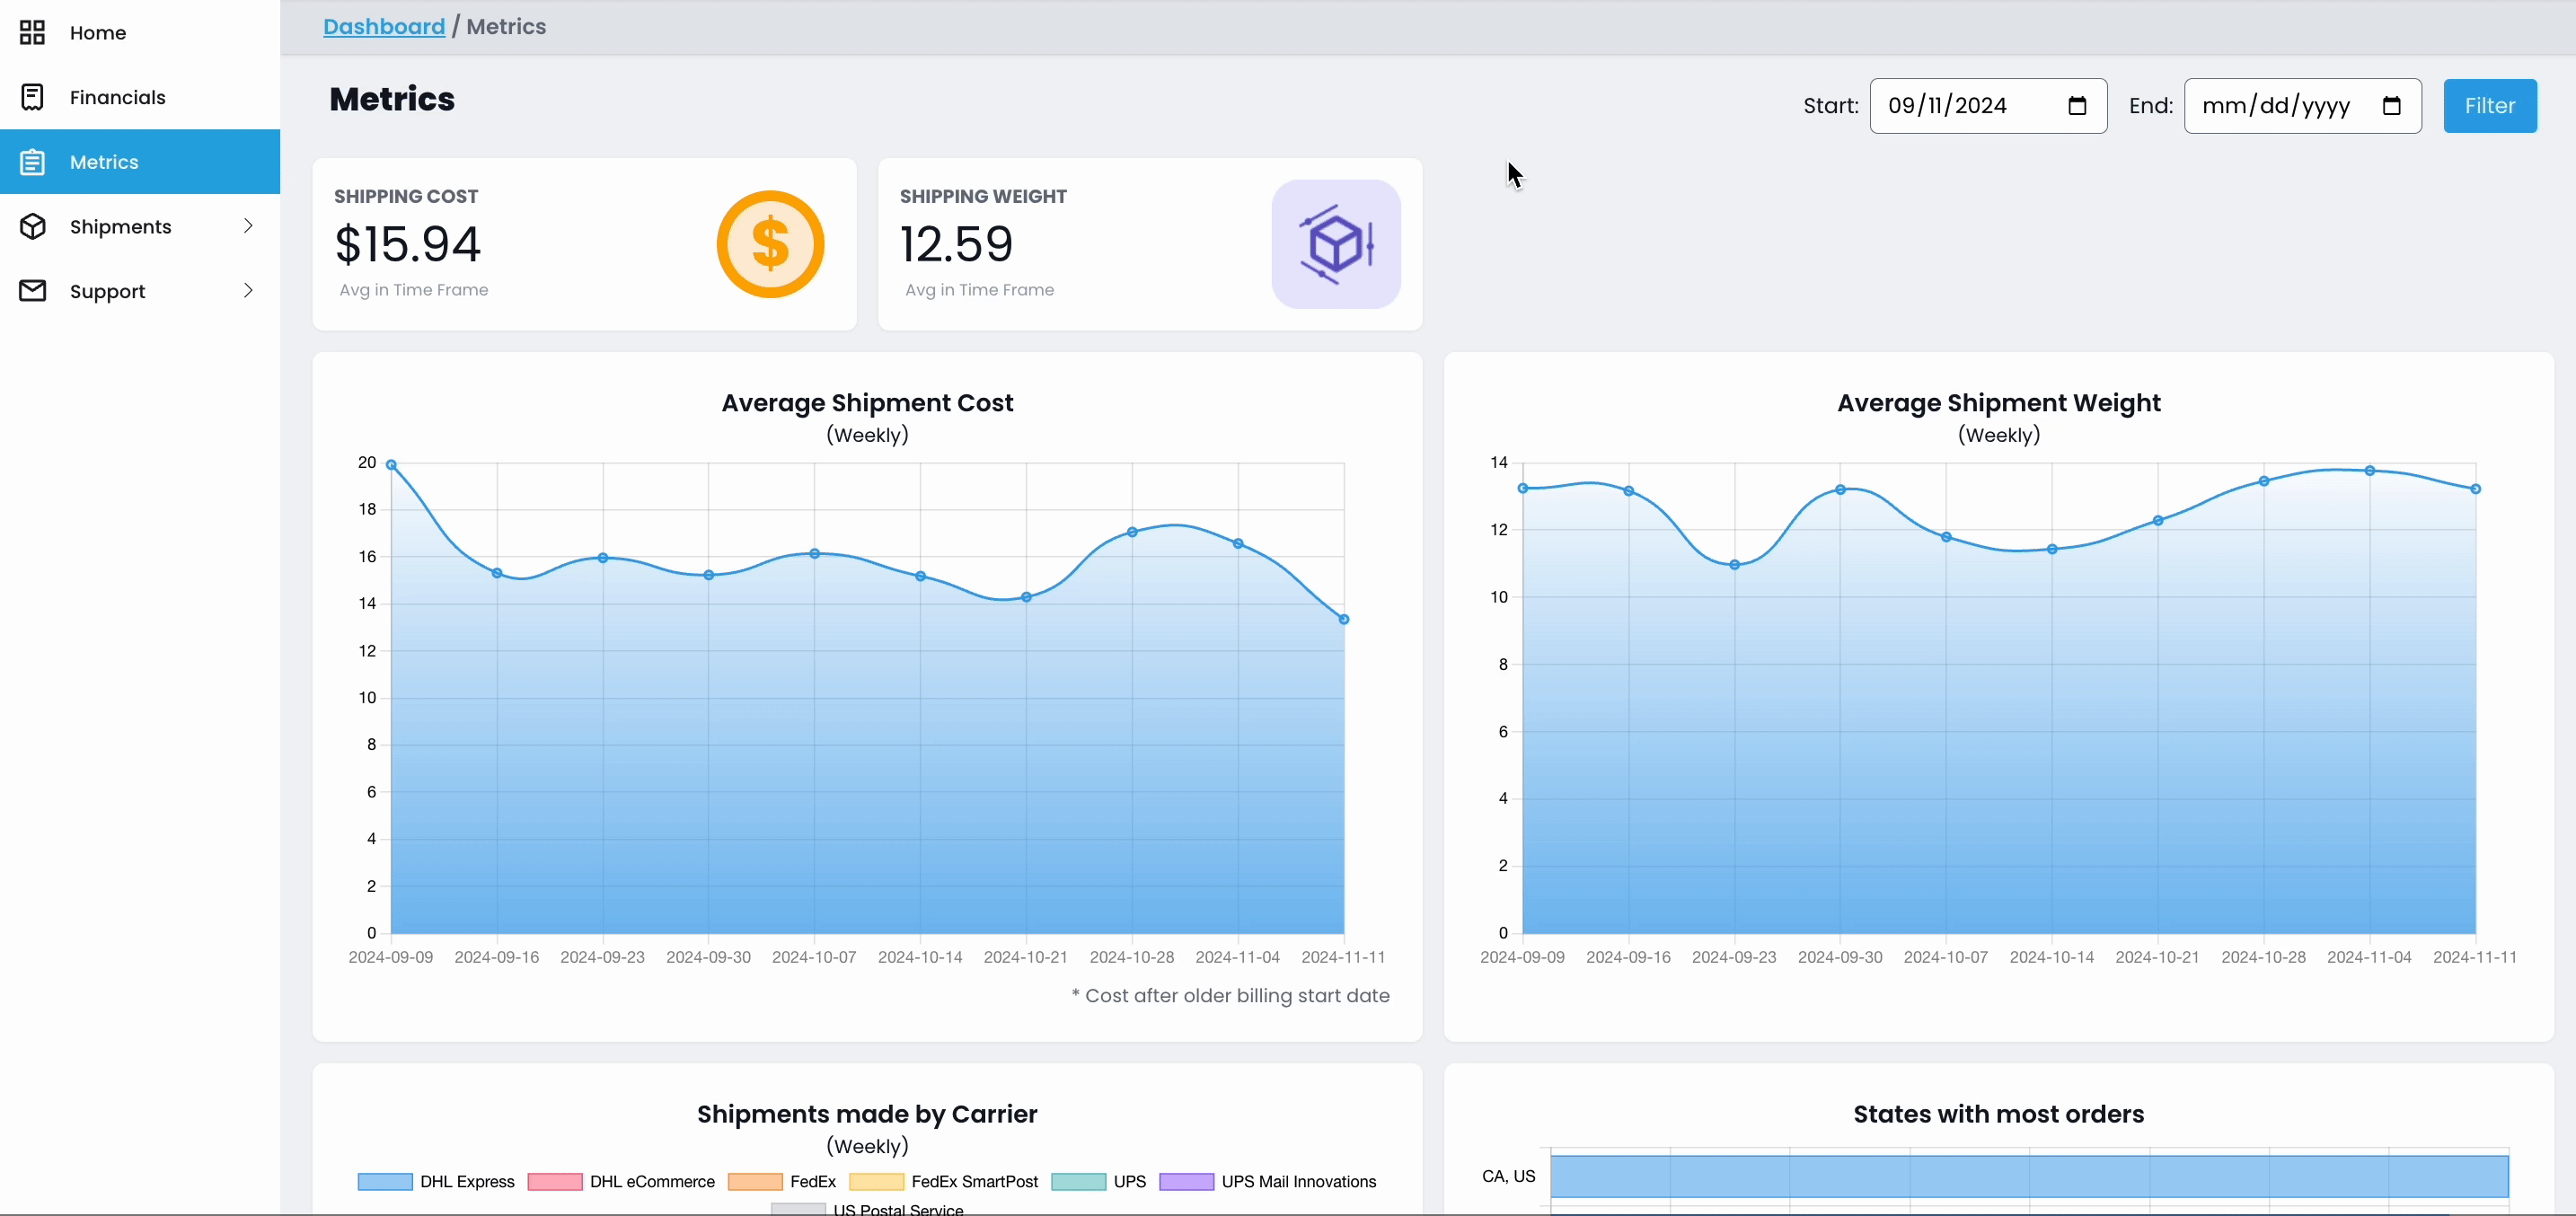Click the Home grid icon
Screen dimensions: 2576x1216
coord(32,33)
